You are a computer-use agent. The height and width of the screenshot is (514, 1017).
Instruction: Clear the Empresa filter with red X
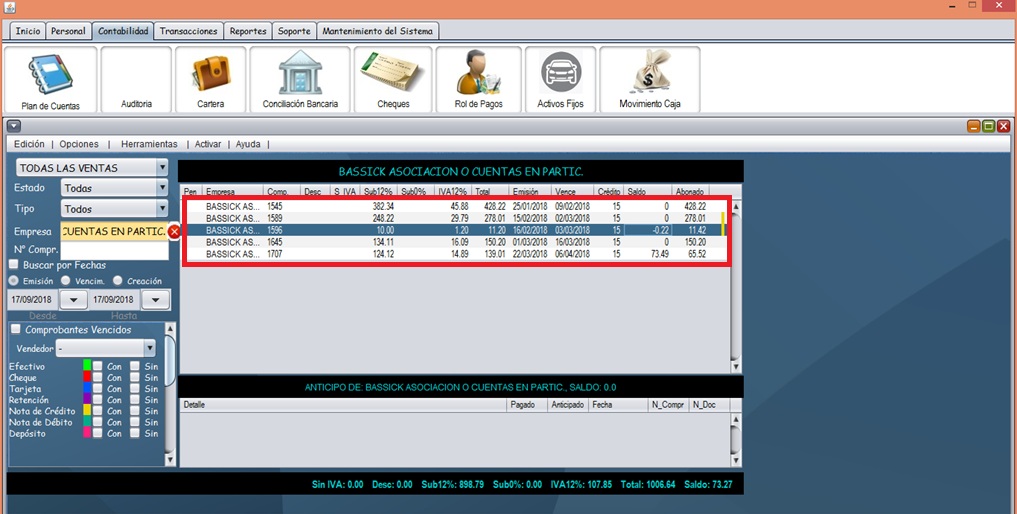pyautogui.click(x=174, y=232)
